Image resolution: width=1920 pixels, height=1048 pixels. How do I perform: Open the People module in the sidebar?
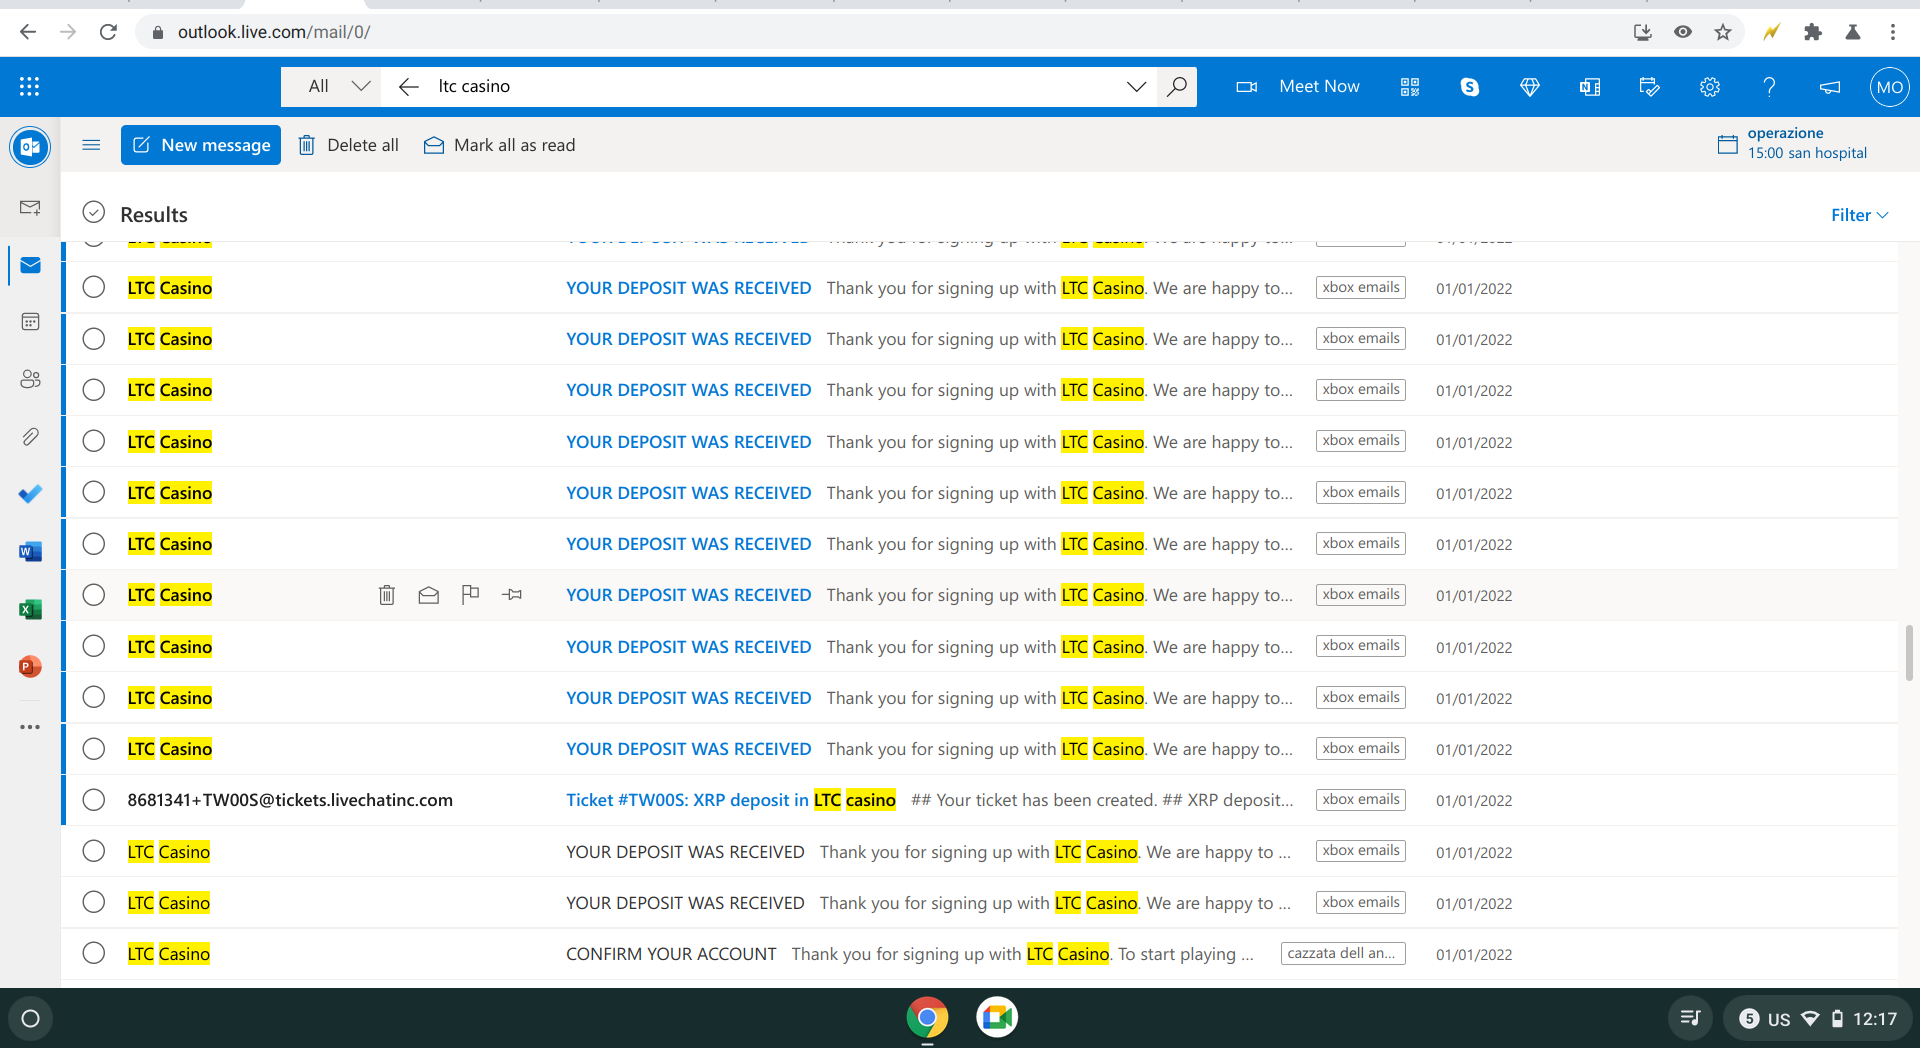tap(30, 379)
